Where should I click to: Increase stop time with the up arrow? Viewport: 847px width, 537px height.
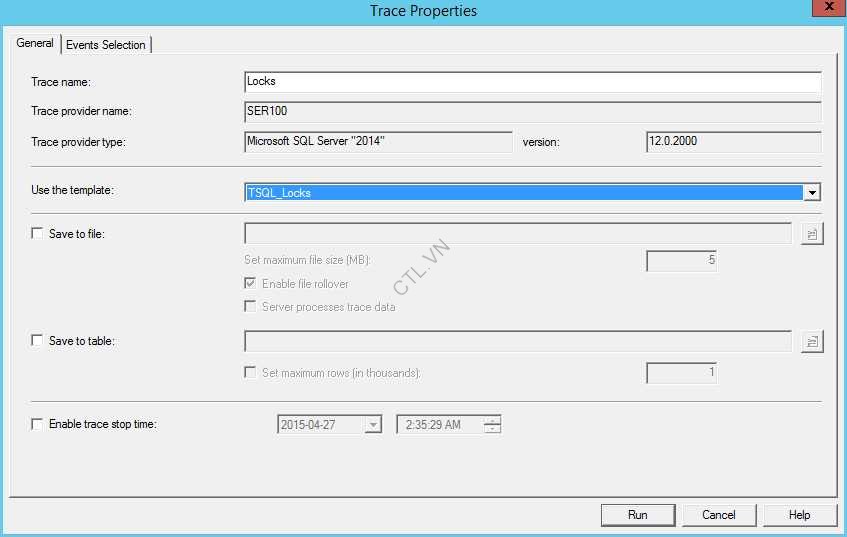click(492, 420)
